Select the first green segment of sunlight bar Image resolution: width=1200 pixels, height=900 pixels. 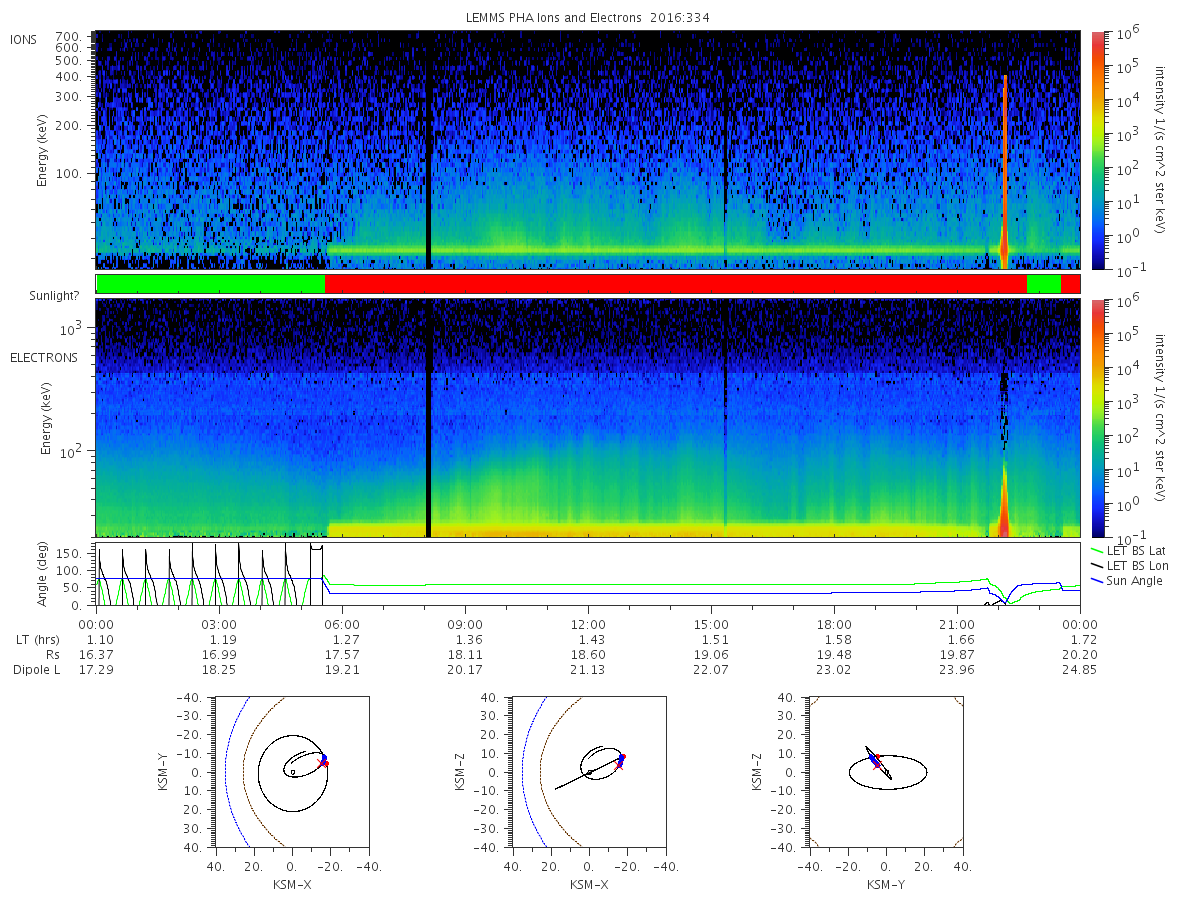tap(211, 284)
